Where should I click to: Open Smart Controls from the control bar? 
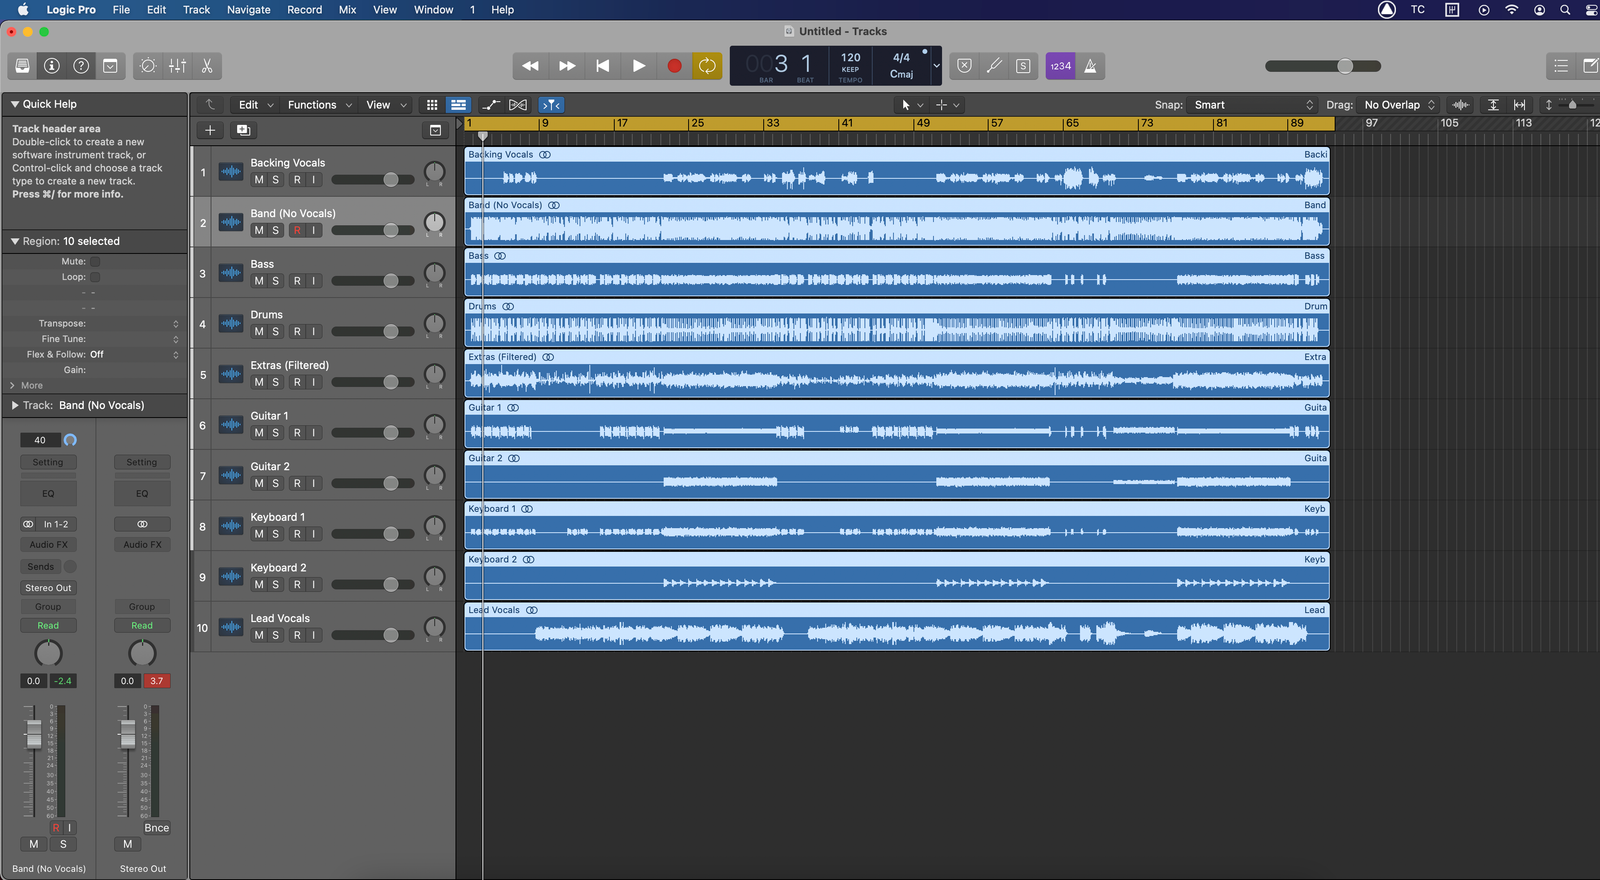click(148, 66)
